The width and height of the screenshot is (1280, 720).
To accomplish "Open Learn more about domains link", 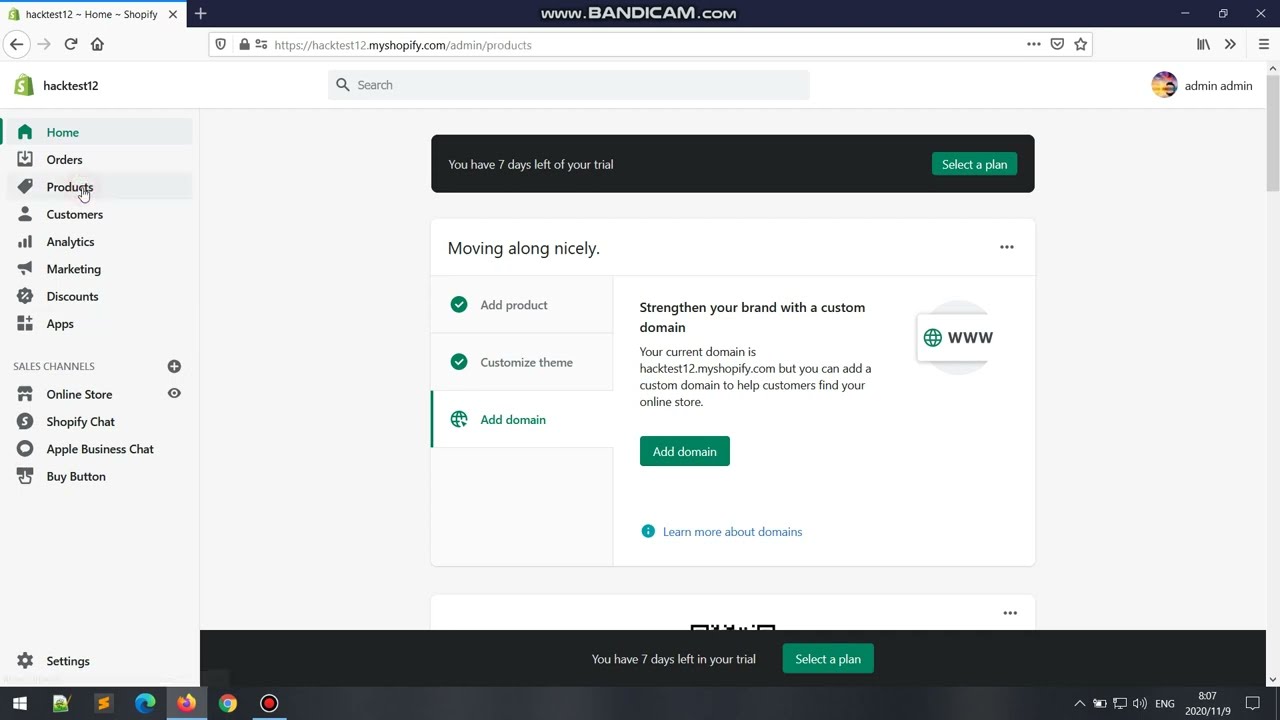I will tap(732, 531).
